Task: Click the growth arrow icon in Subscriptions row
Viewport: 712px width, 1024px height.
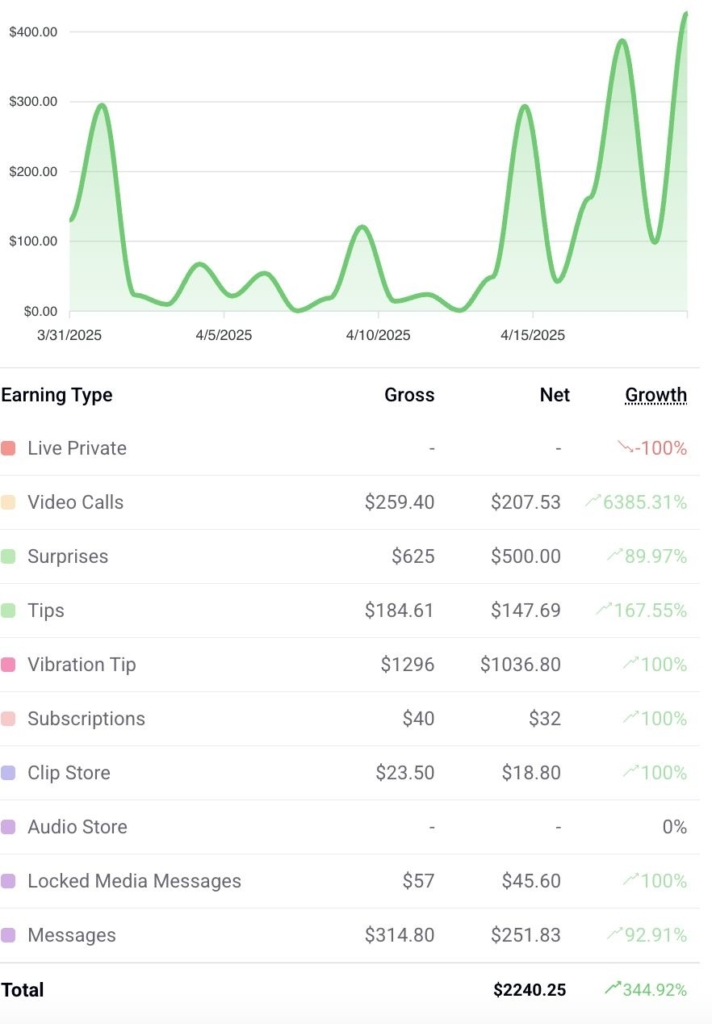Action: click(x=630, y=718)
